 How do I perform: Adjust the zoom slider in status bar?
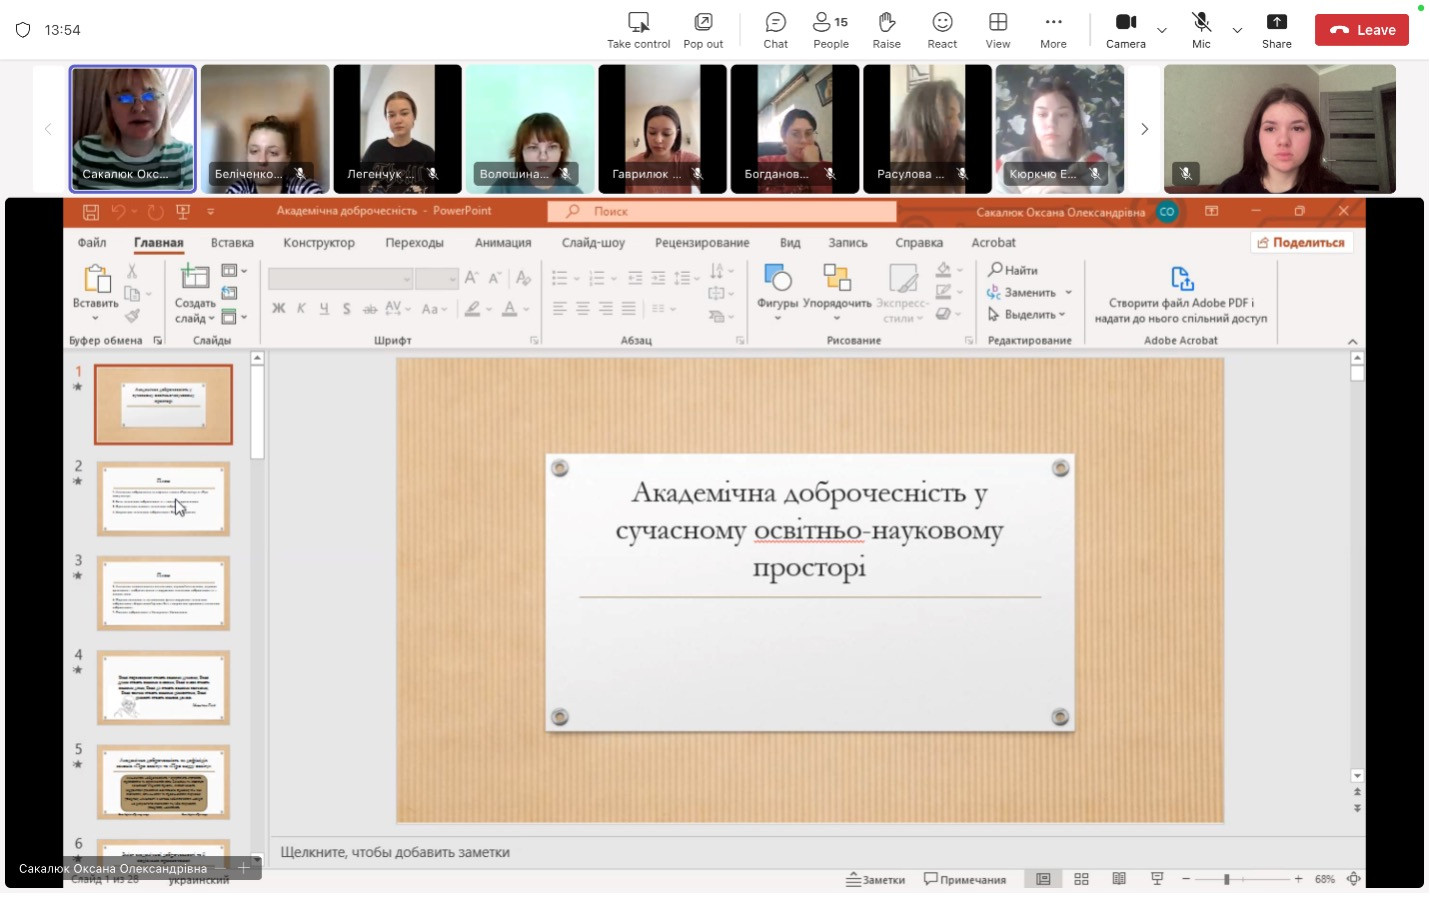[x=1226, y=879]
